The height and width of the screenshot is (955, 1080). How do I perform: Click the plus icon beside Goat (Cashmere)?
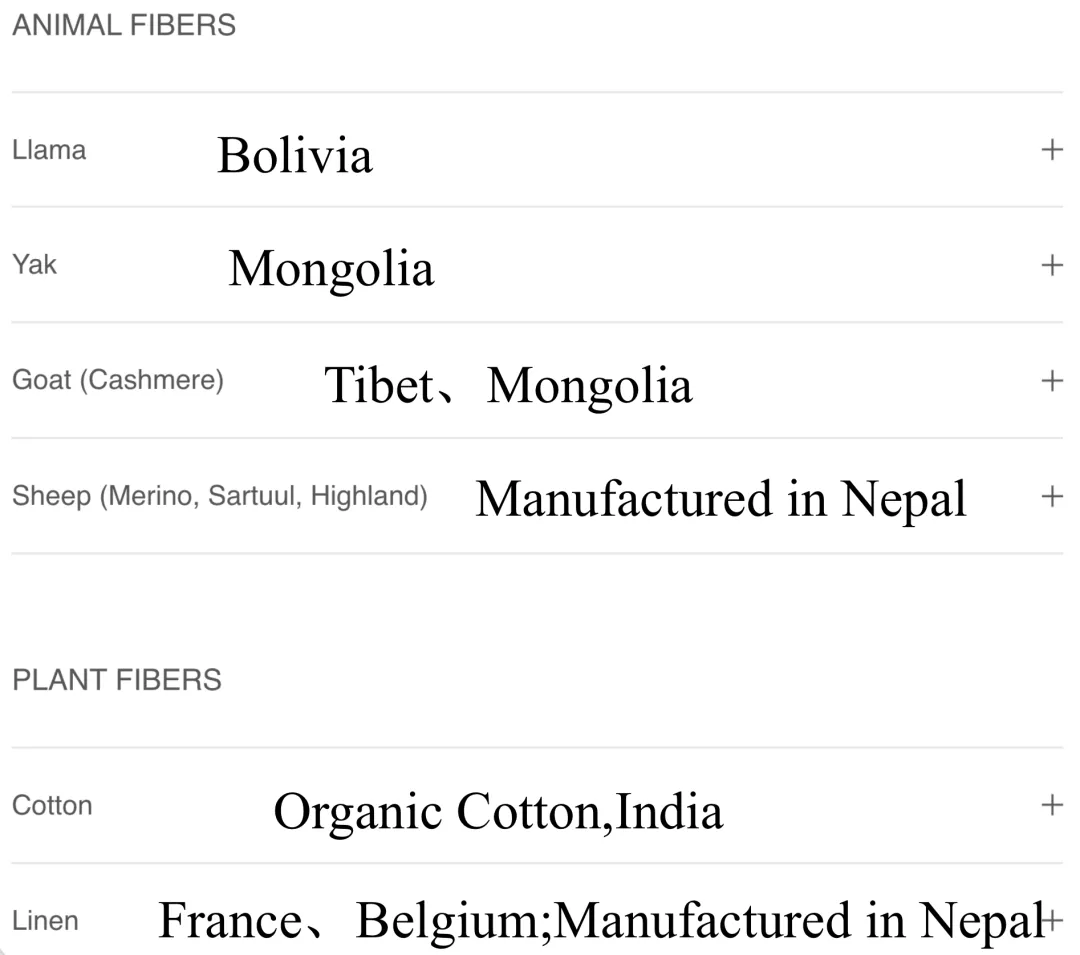click(x=1051, y=380)
